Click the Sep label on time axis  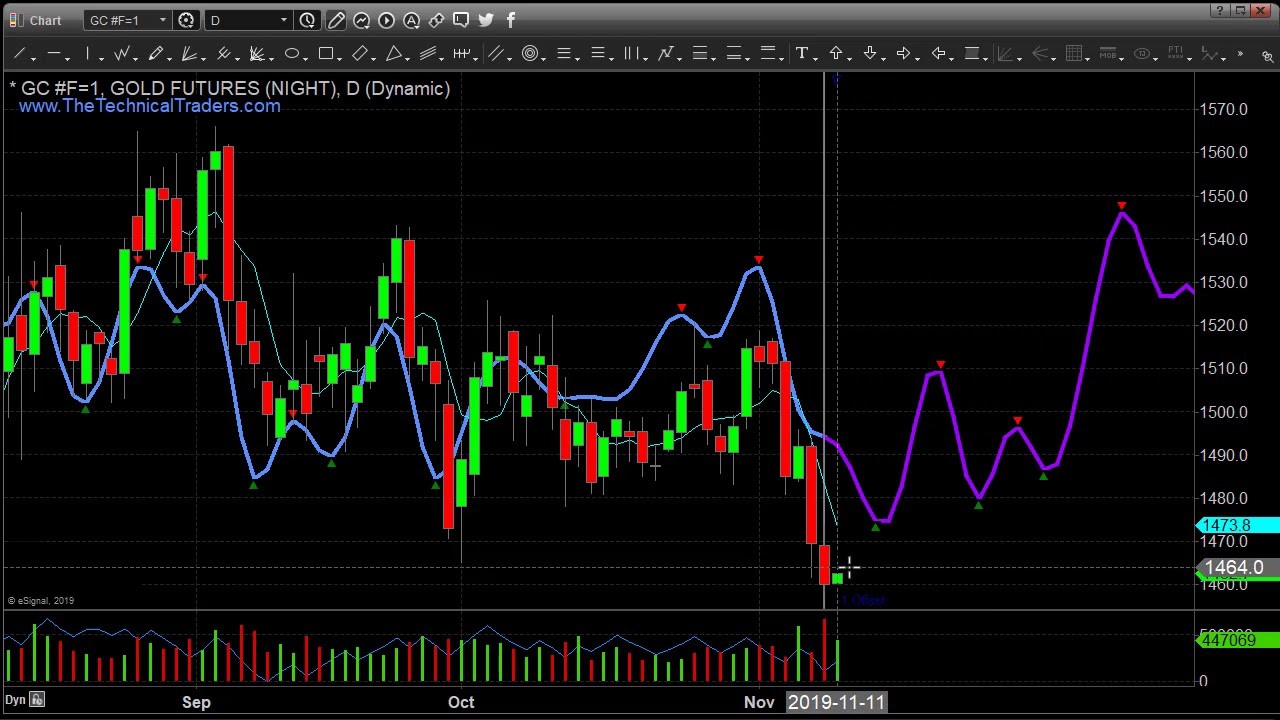point(196,702)
